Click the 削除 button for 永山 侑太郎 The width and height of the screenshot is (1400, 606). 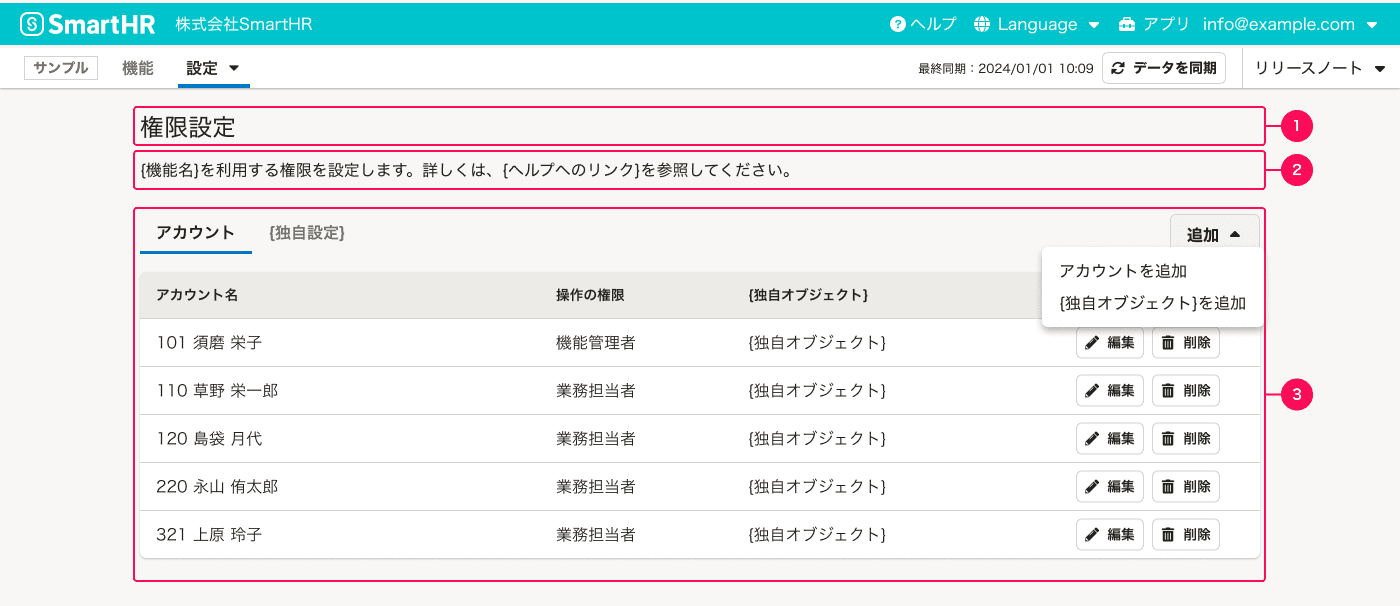[x=1185, y=486]
